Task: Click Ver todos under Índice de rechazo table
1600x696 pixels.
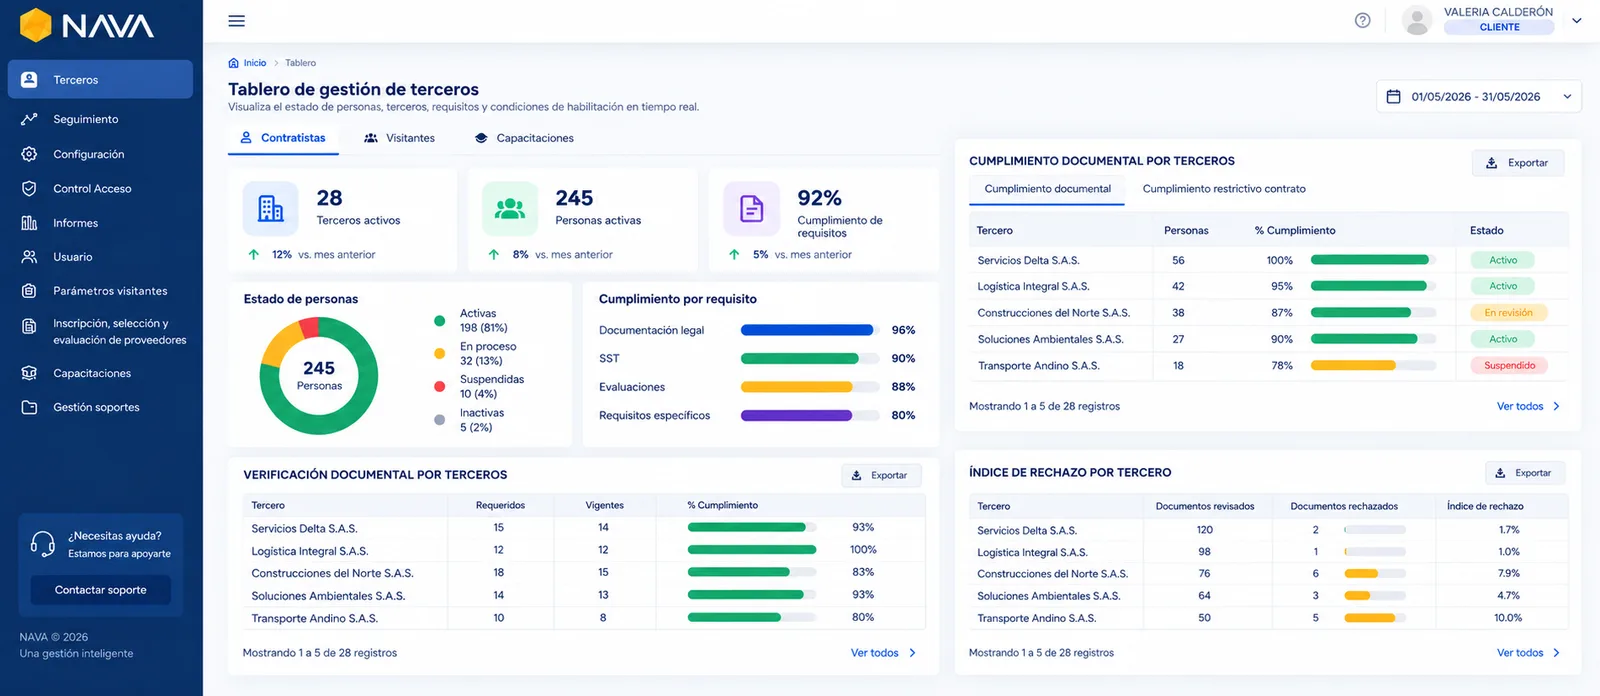Action: [x=1520, y=653]
